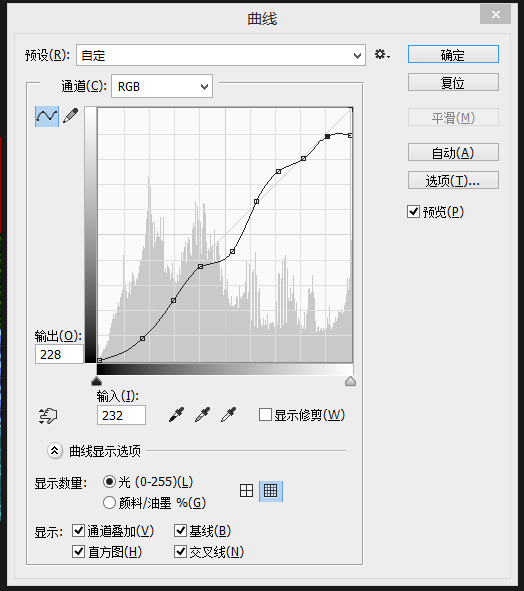Image resolution: width=524 pixels, height=591 pixels.
Task: Switch to detailed 10% grid icon
Action: [x=271, y=491]
